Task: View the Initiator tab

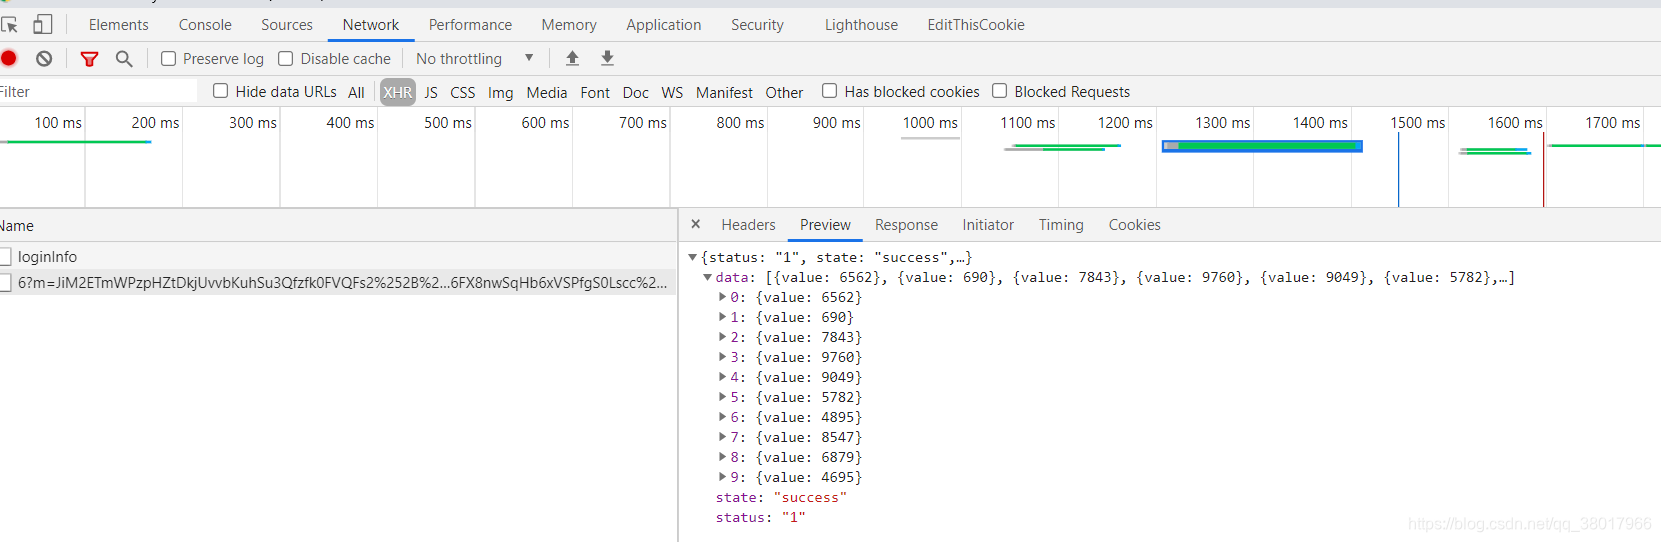Action: (x=988, y=225)
